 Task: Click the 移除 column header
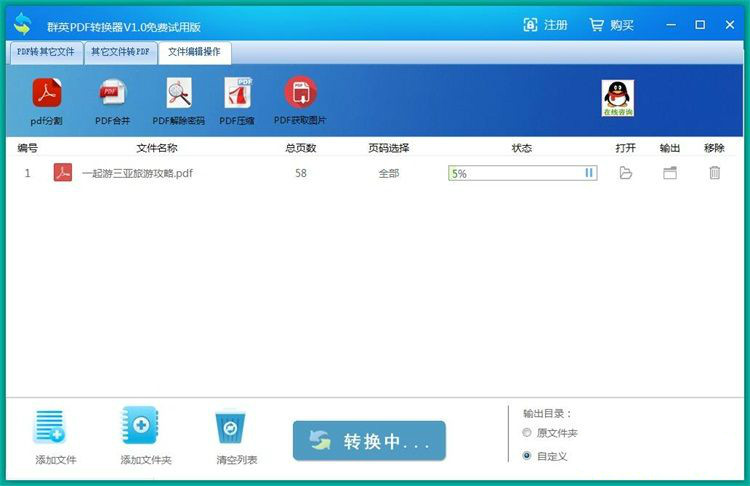714,148
